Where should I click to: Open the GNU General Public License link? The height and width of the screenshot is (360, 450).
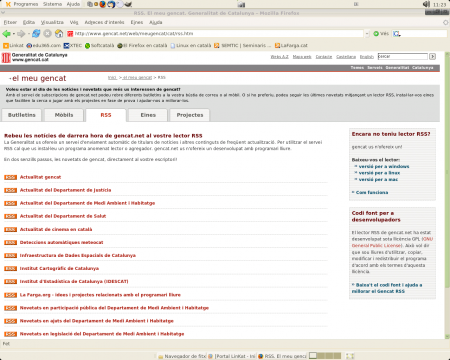pos(392,242)
